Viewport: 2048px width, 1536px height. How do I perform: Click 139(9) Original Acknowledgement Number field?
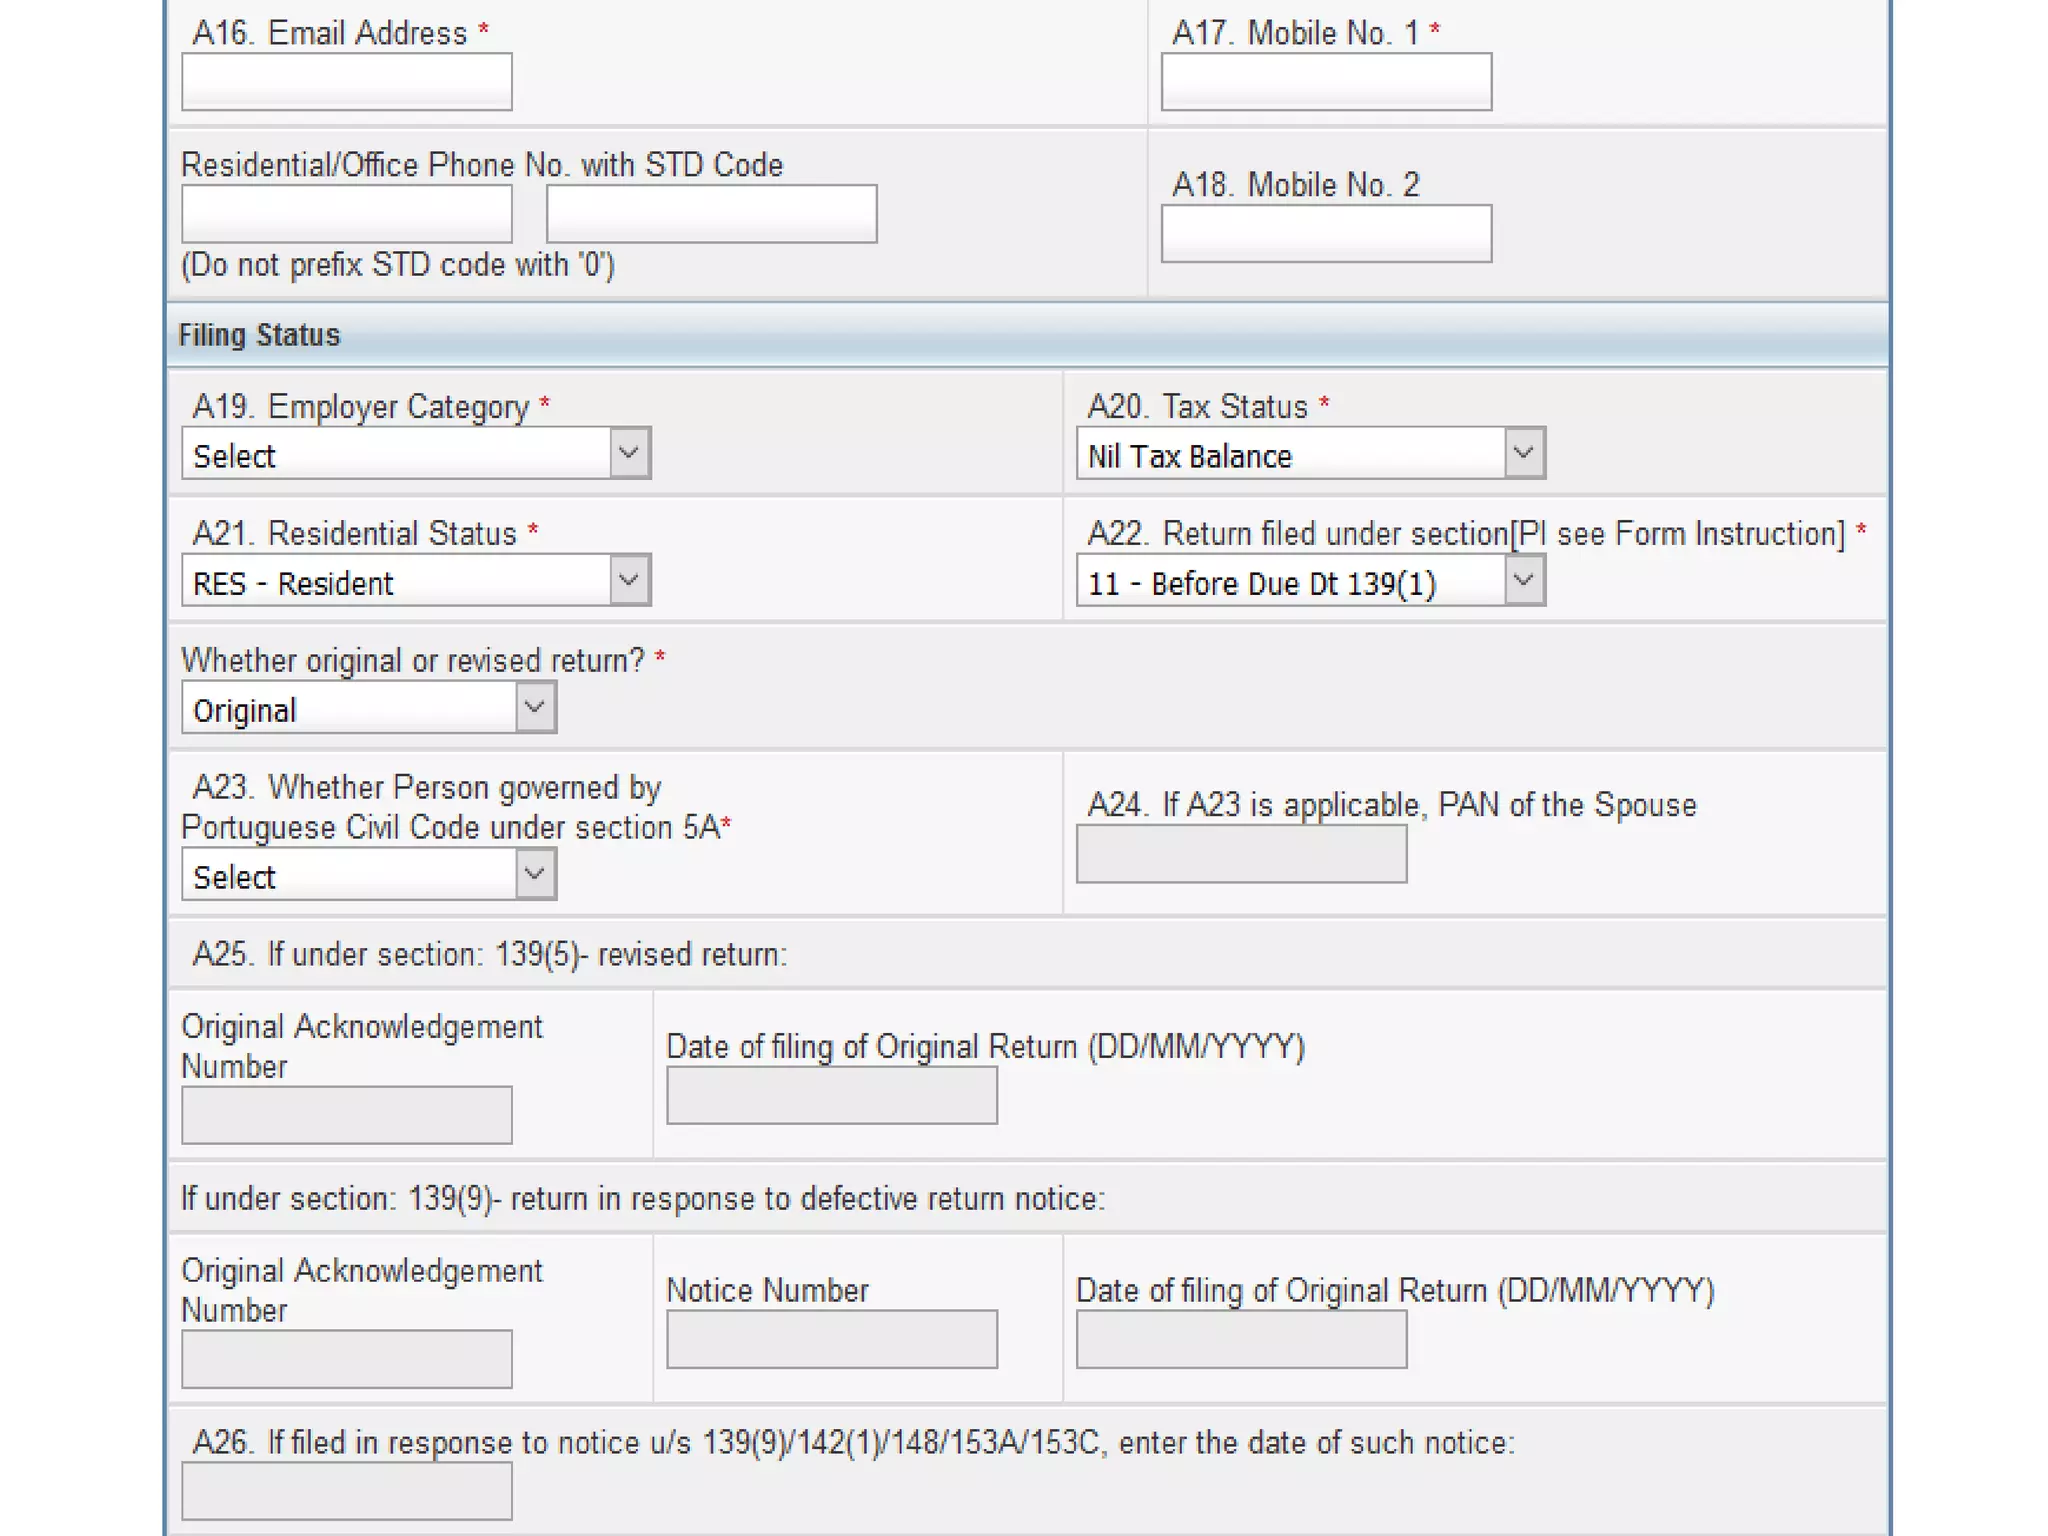pos(346,1359)
